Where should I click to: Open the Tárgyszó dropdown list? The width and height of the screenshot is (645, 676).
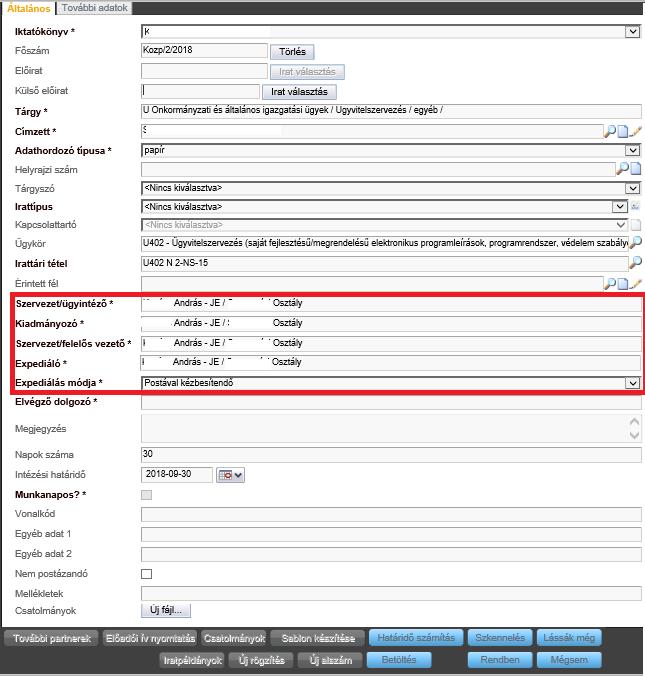coord(632,188)
